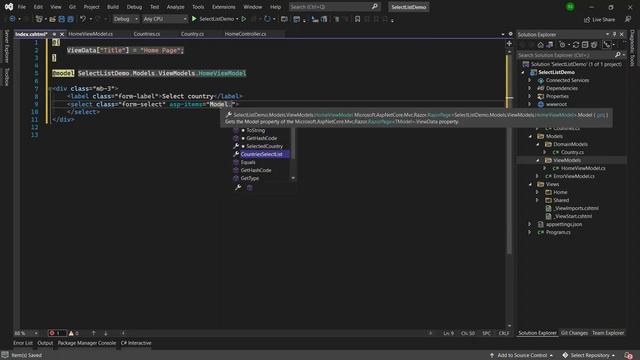640x360 pixels.
Task: Click Select Repository in status bar
Action: tap(589, 356)
